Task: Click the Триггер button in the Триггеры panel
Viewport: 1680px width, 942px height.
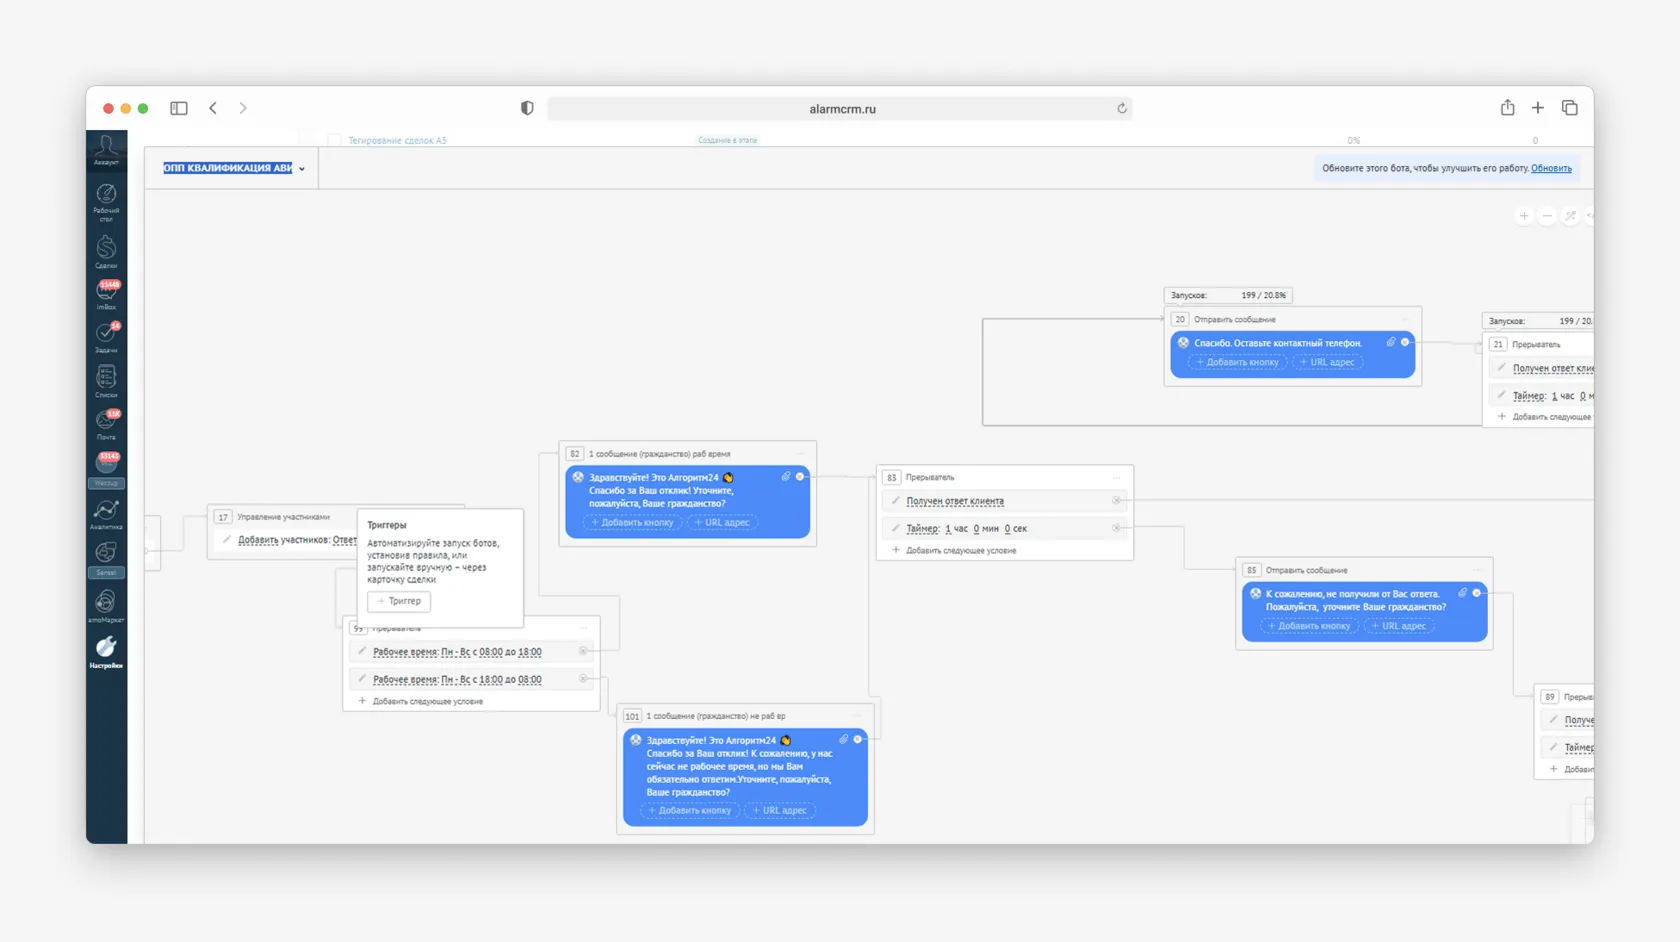Action: click(x=397, y=601)
